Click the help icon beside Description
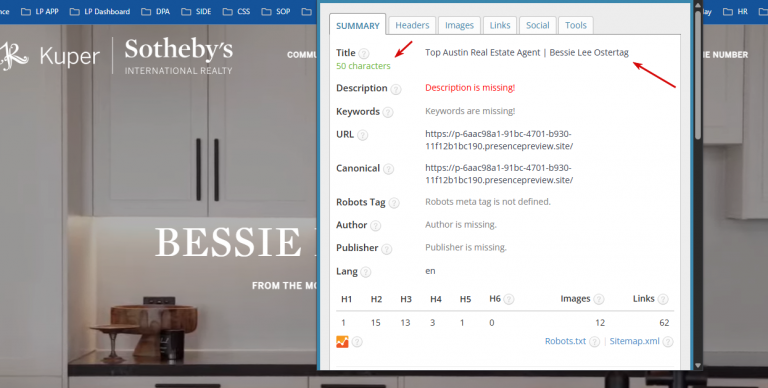768x388 pixels. click(x=396, y=89)
